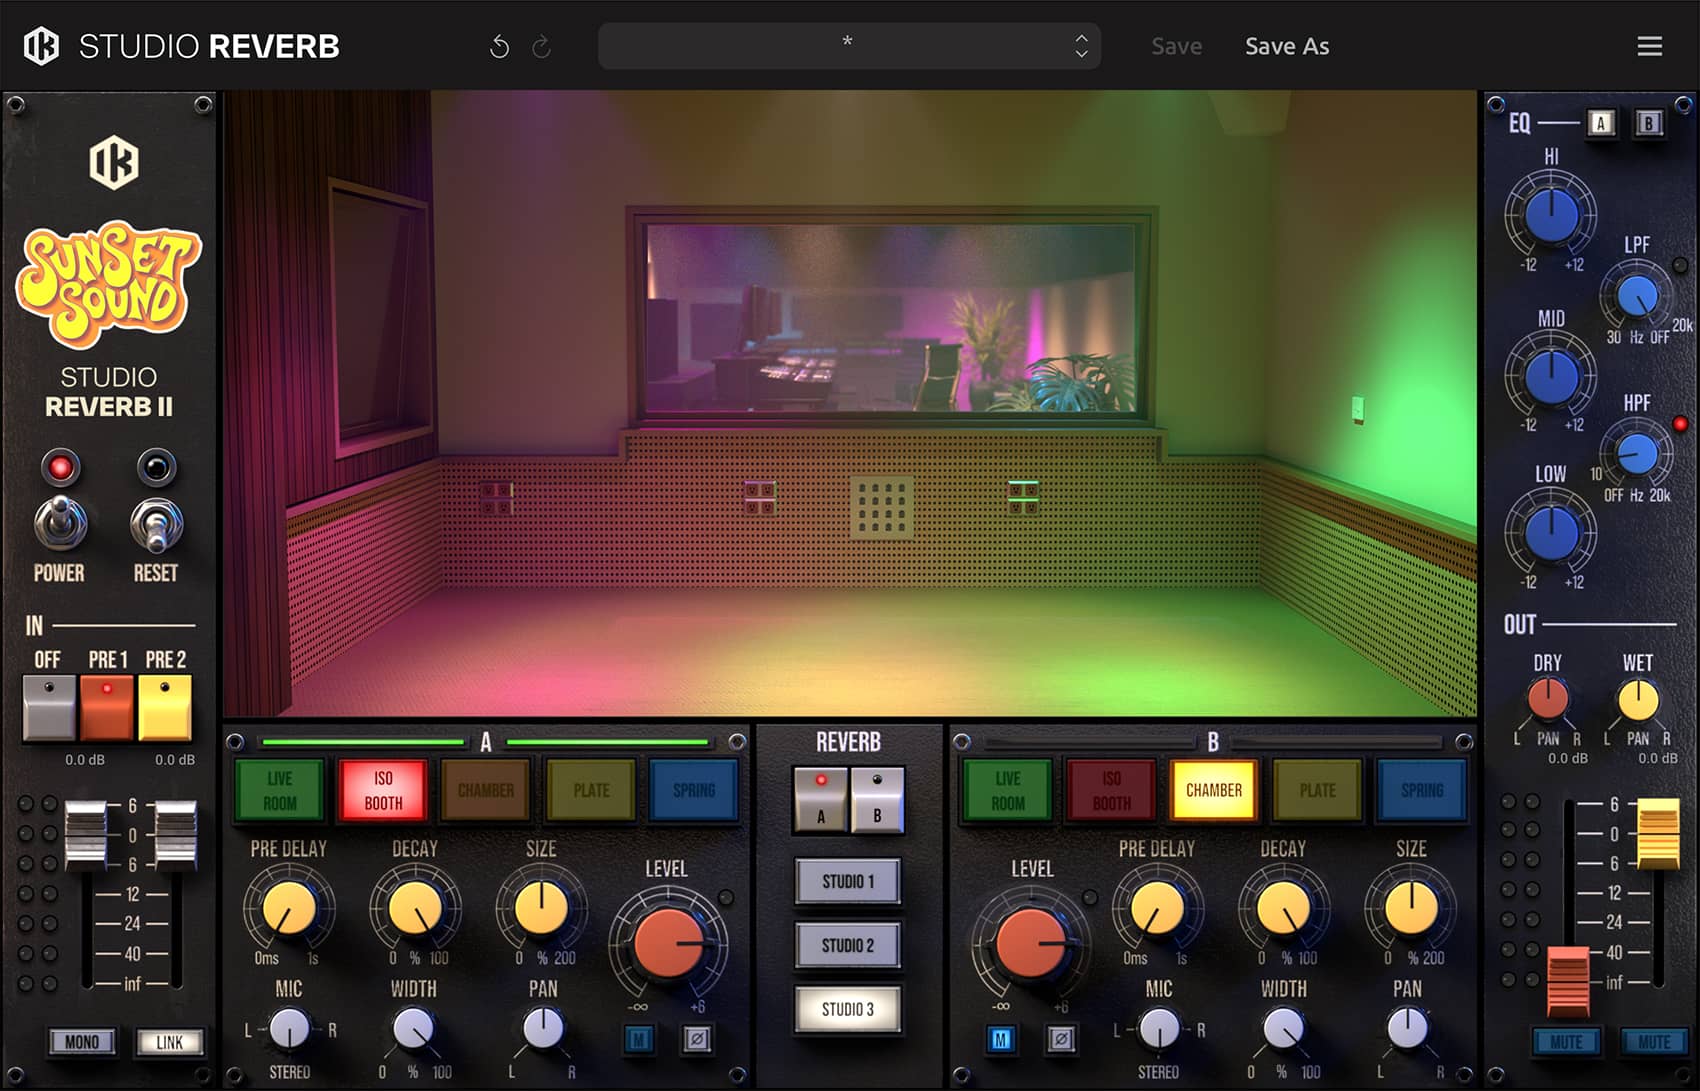
Task: Flip the Reset toggle switch
Action: coord(156,523)
